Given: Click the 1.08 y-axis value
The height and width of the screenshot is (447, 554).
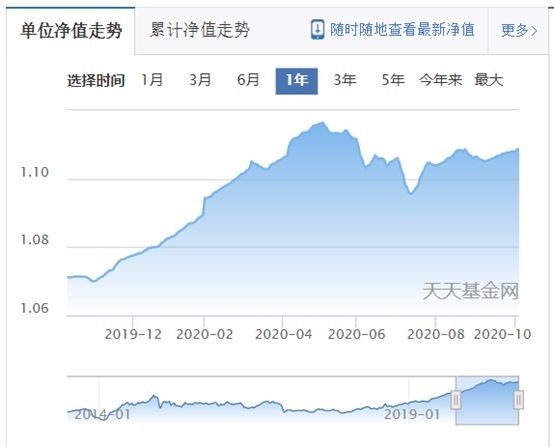Looking at the screenshot, I should (34, 240).
